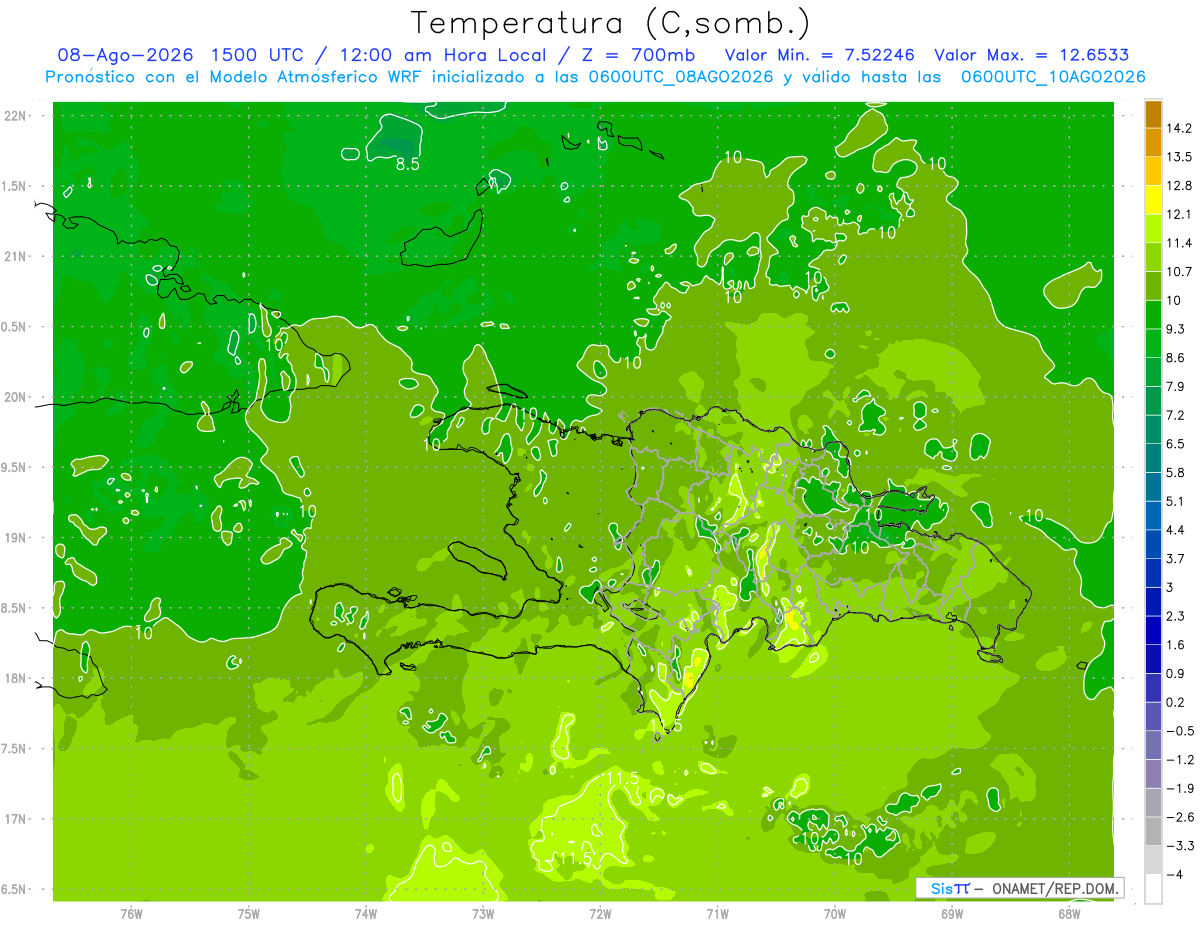Viewport: 1200px width, 927px height.
Task: Click the '14.2' colorbar value label
Action: (1180, 128)
